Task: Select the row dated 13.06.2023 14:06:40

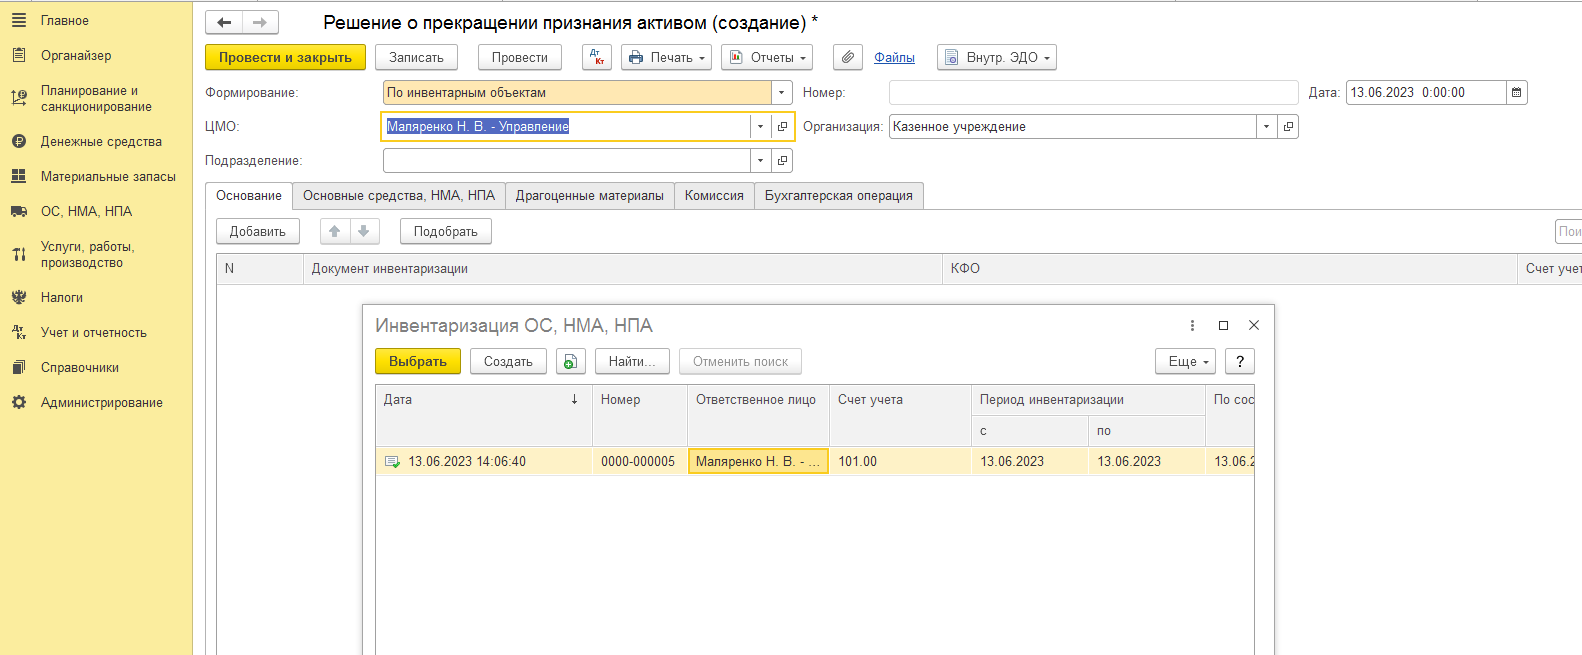Action: (x=815, y=461)
